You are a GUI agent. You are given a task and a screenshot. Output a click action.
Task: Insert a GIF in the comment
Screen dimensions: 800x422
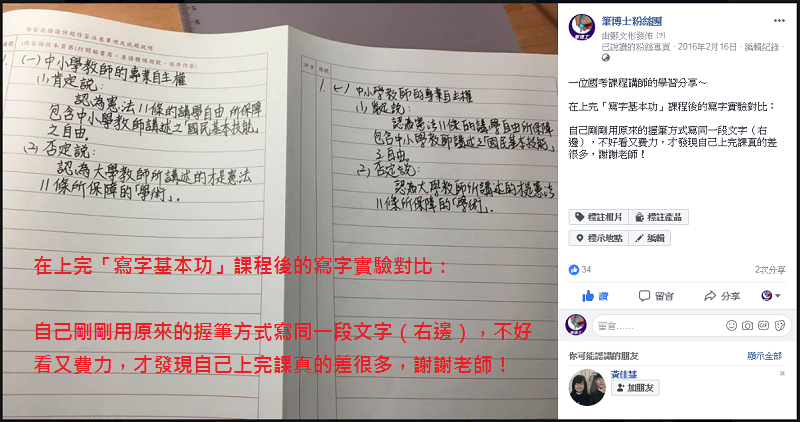point(763,326)
